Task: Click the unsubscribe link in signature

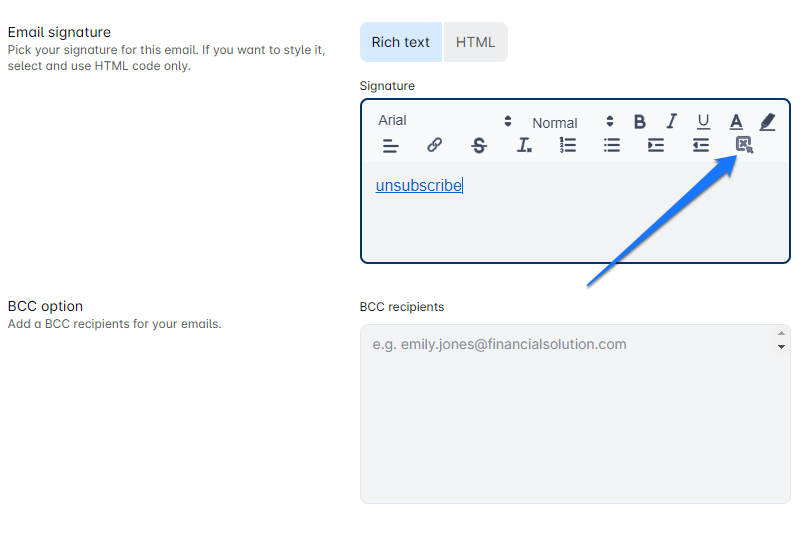Action: point(418,186)
